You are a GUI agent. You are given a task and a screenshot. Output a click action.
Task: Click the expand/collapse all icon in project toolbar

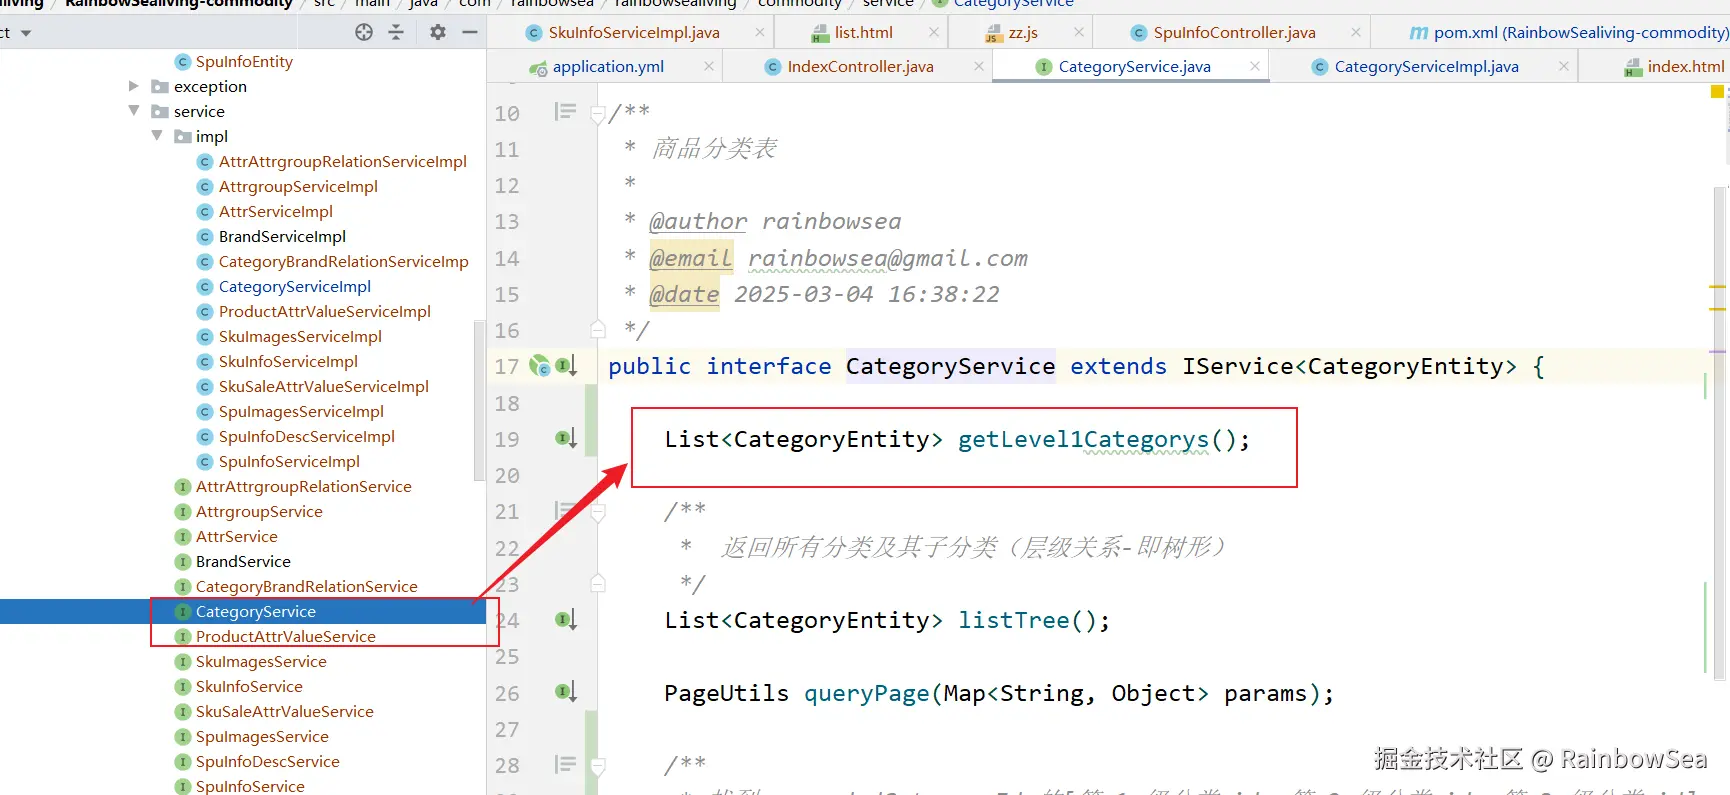click(396, 32)
